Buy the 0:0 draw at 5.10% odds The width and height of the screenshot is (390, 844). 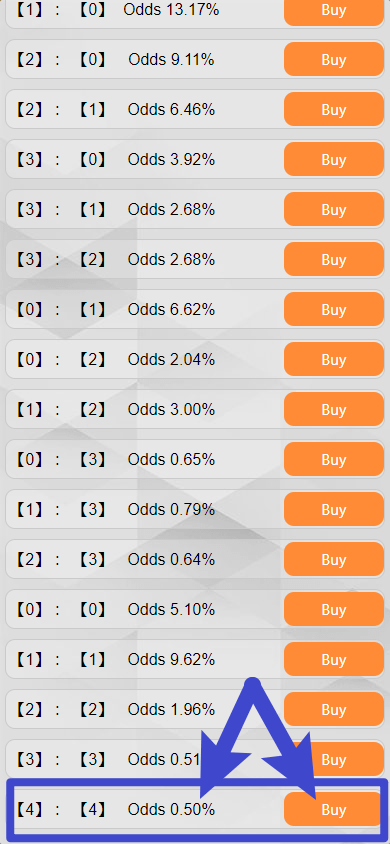[x=334, y=610]
